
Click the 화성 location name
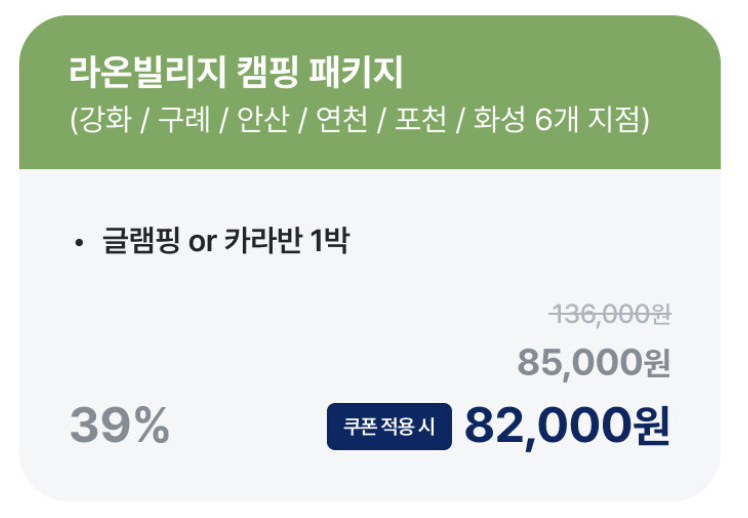(x=499, y=119)
